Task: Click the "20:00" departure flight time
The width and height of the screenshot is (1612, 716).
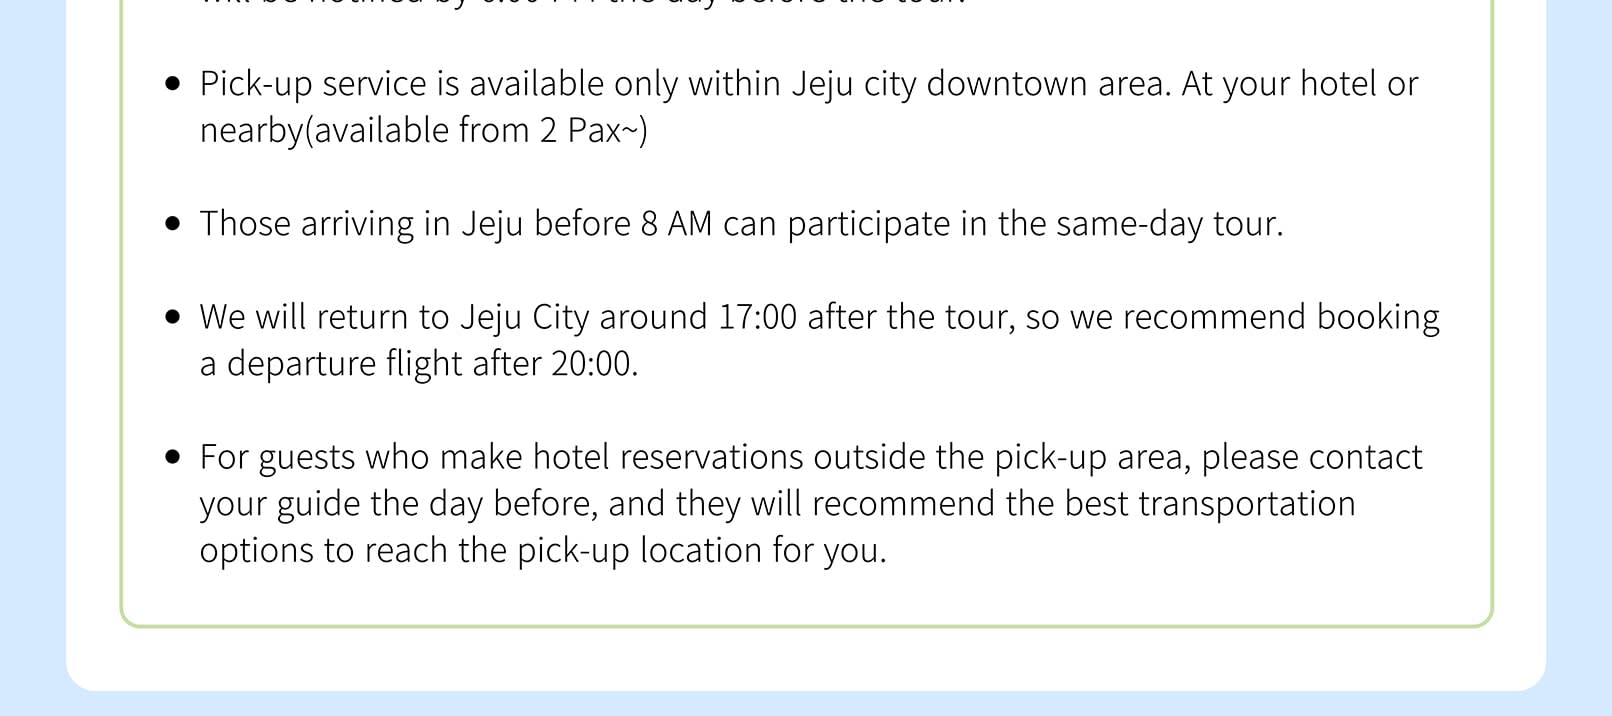Action: click(592, 364)
